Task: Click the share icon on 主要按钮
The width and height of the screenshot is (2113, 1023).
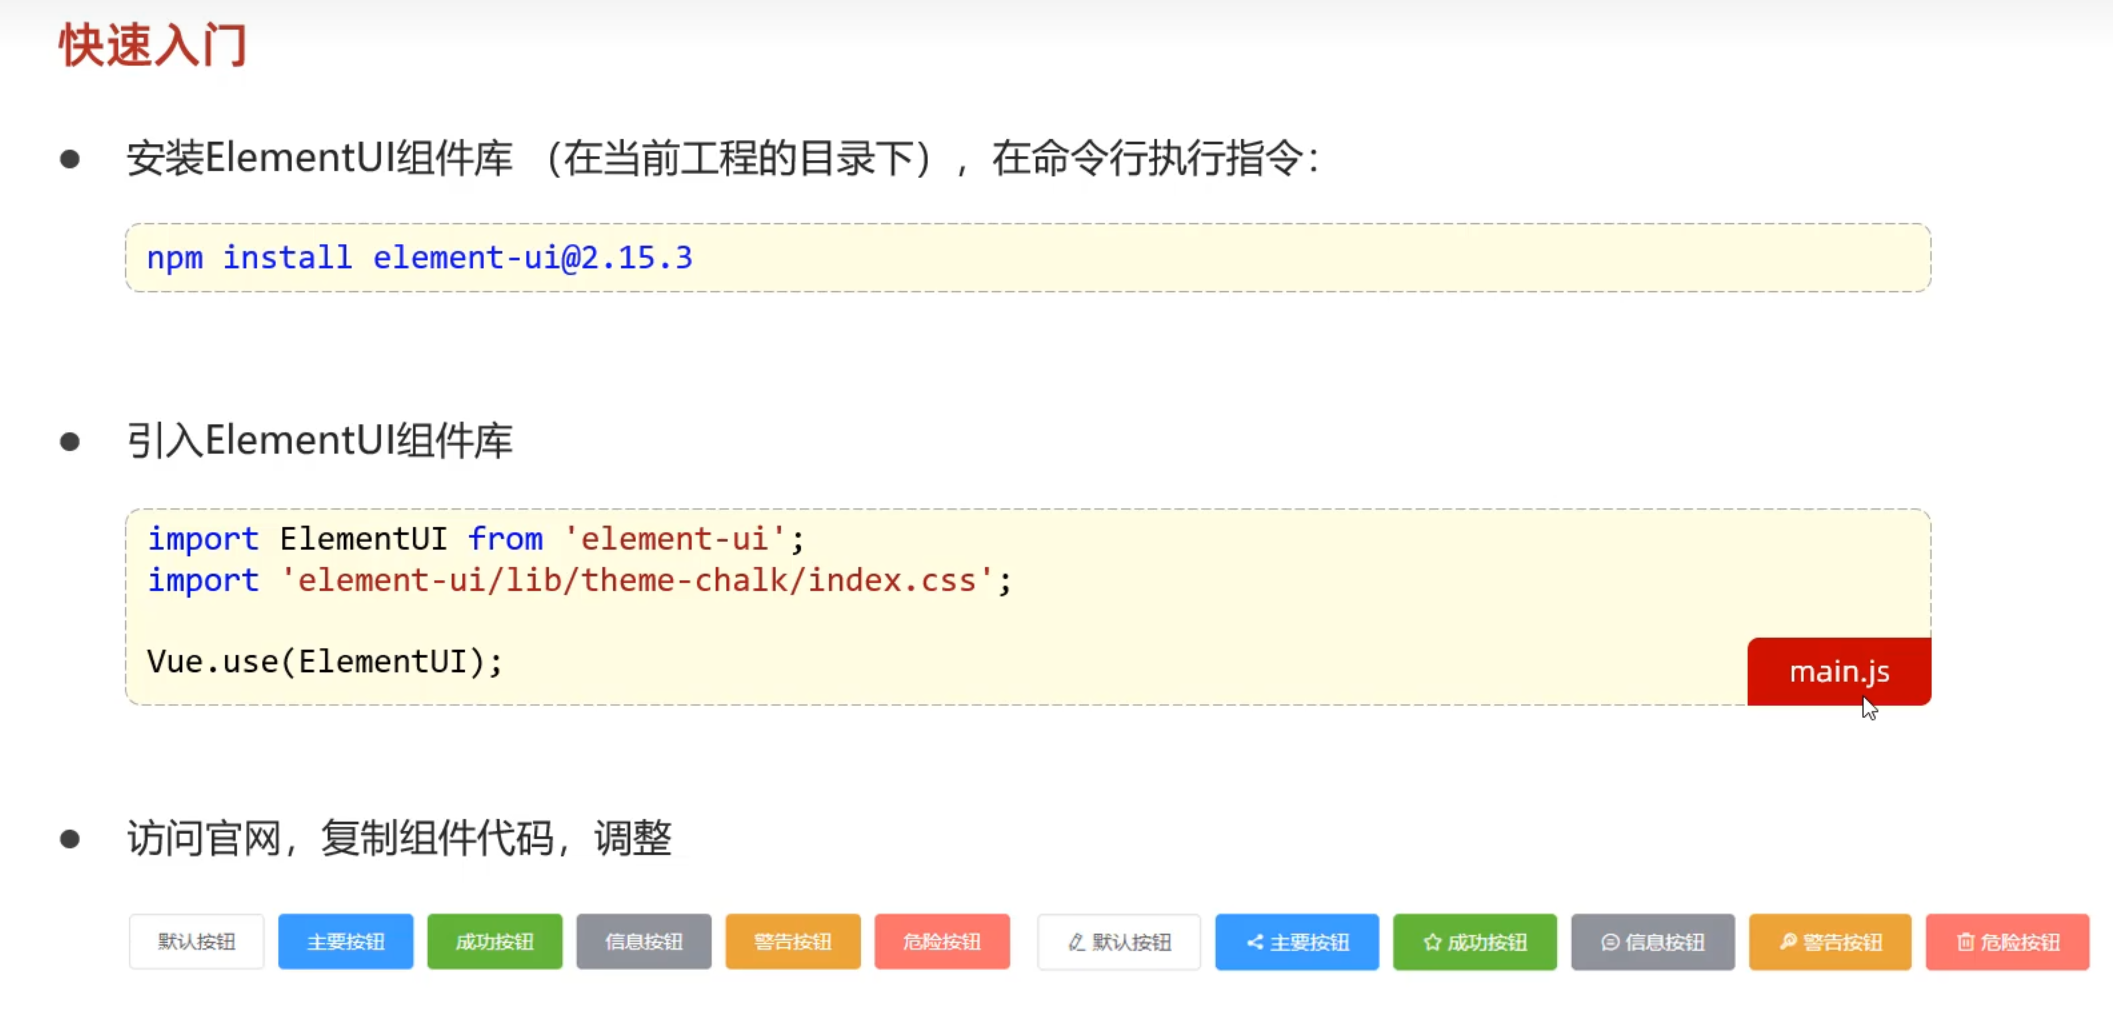Action: pos(1255,942)
